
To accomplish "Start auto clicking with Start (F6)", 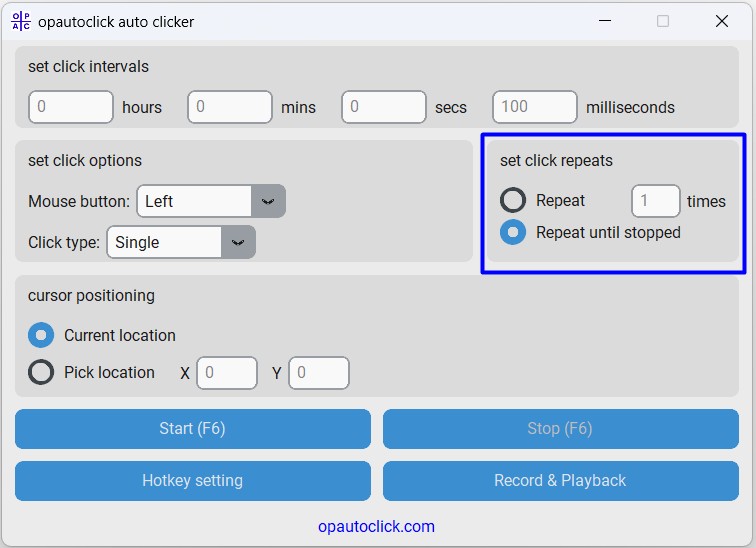I will click(193, 428).
